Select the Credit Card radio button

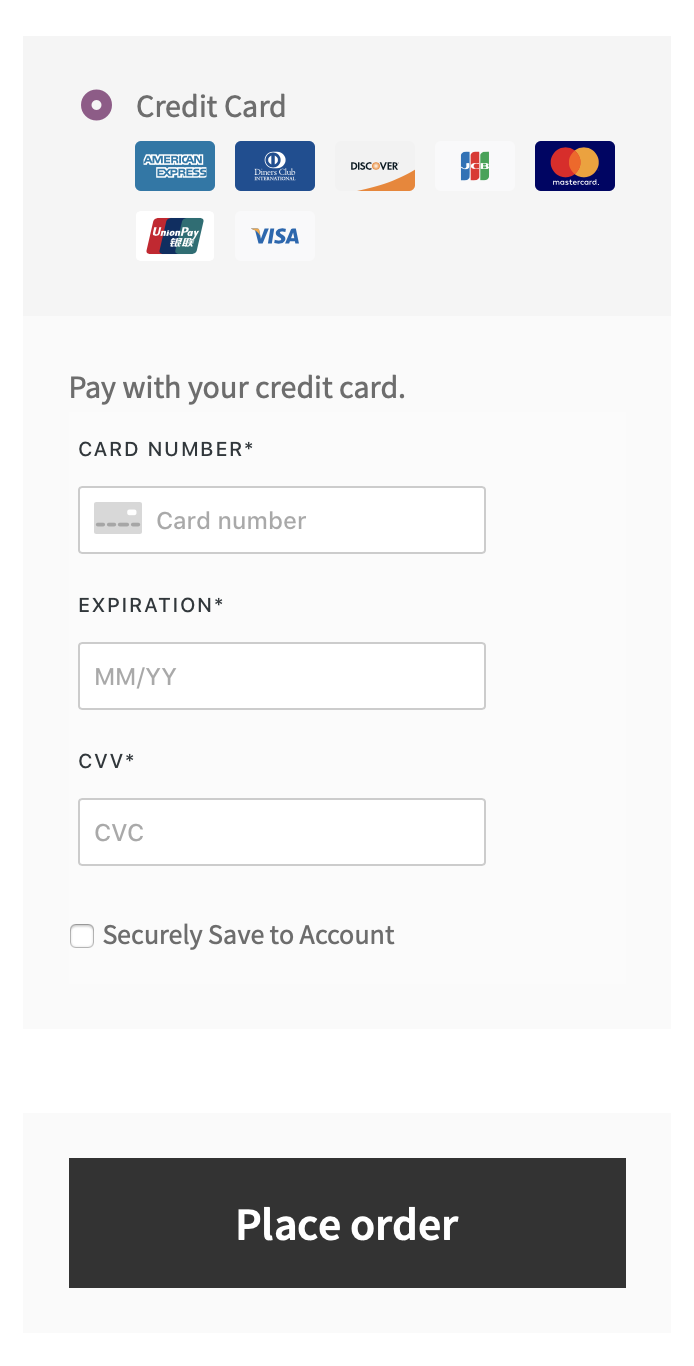[x=97, y=105]
